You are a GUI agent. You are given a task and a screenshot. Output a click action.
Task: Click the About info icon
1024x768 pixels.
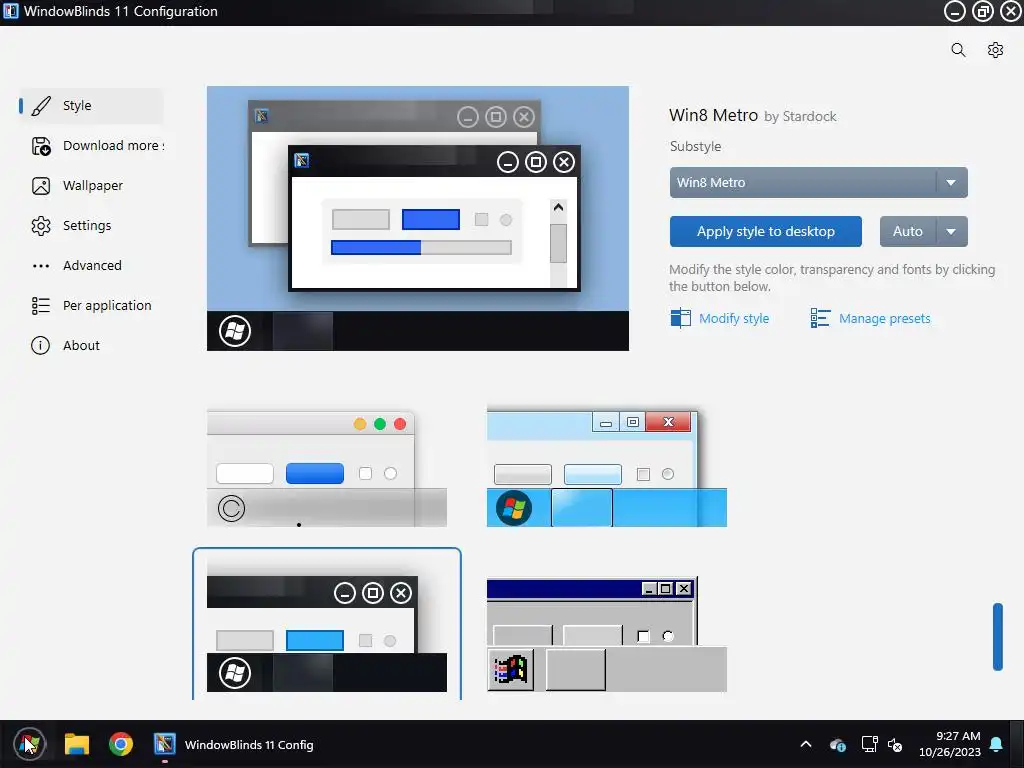(x=40, y=345)
